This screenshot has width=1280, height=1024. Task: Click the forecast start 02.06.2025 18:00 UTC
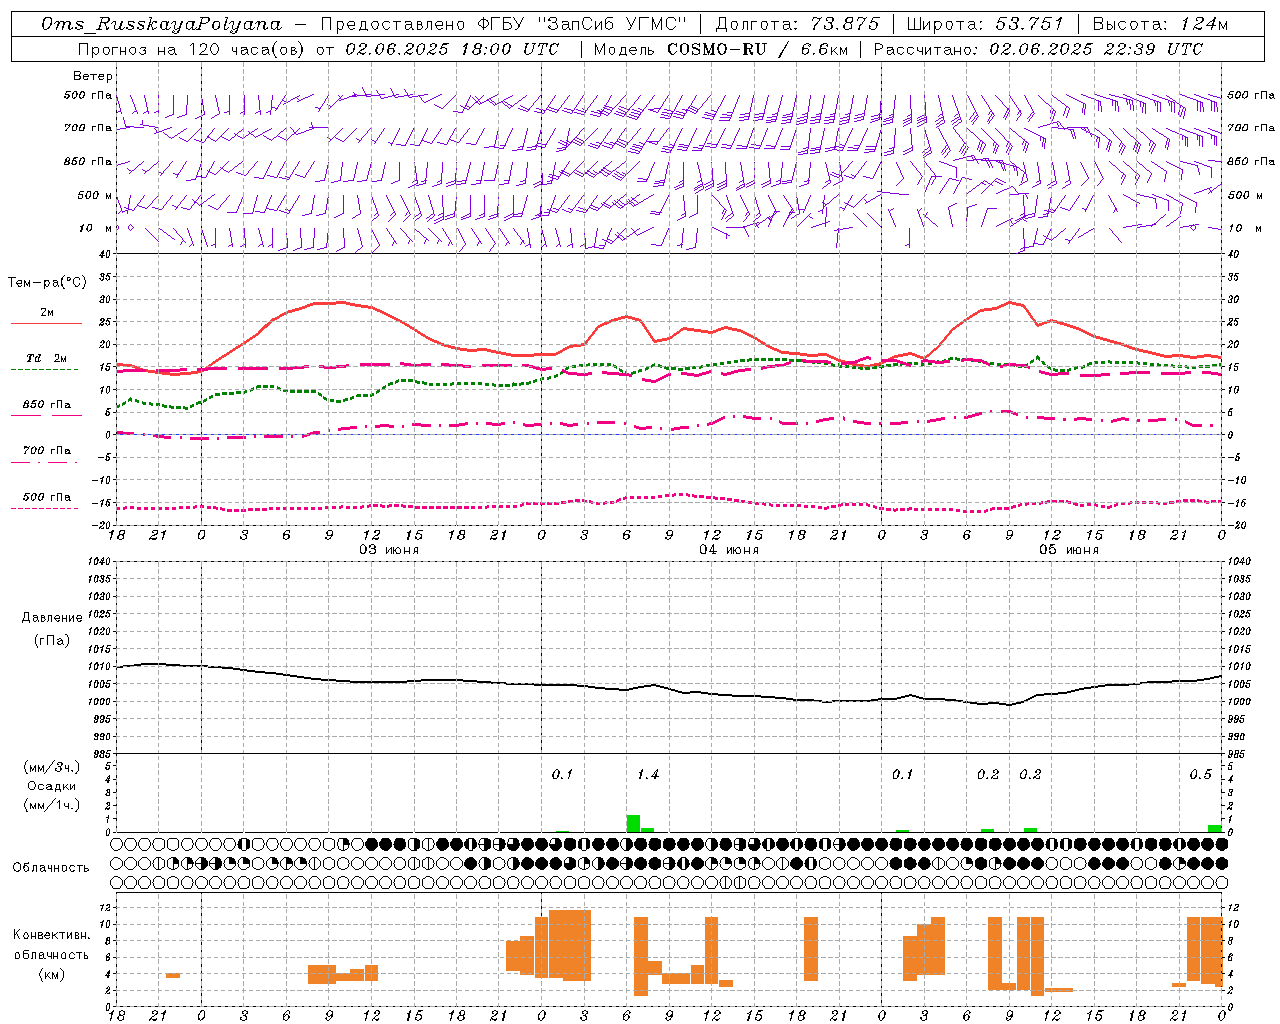[x=451, y=48]
